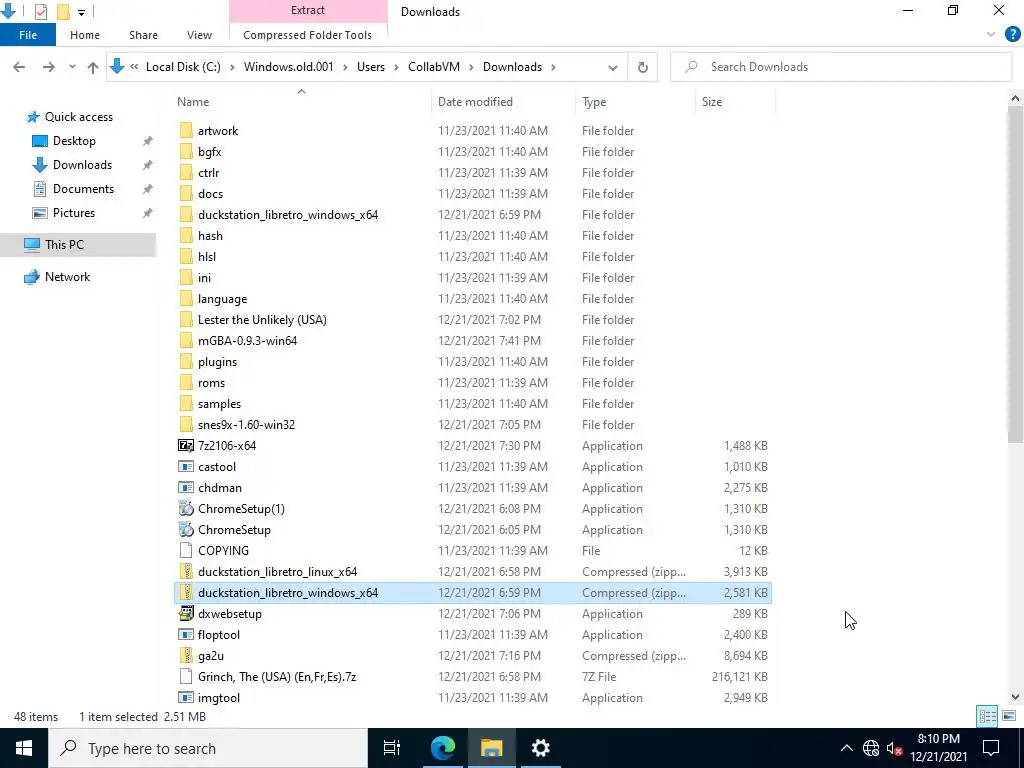Screen dimensions: 1024x768
Task: Select the ga2u zip archive icon
Action: pos(186,656)
